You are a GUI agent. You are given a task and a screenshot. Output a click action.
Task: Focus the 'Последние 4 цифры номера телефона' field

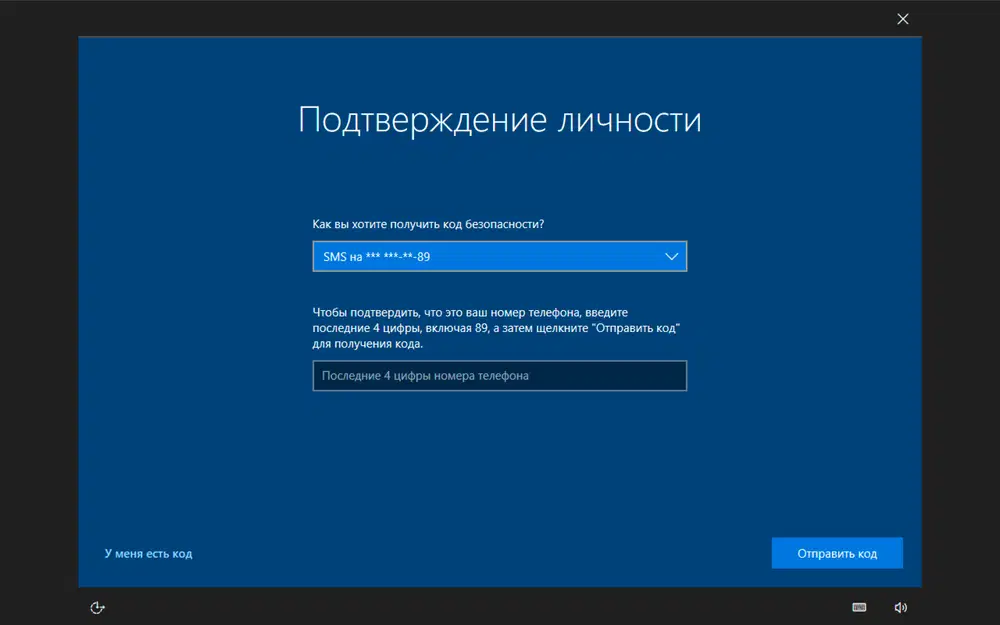500,375
